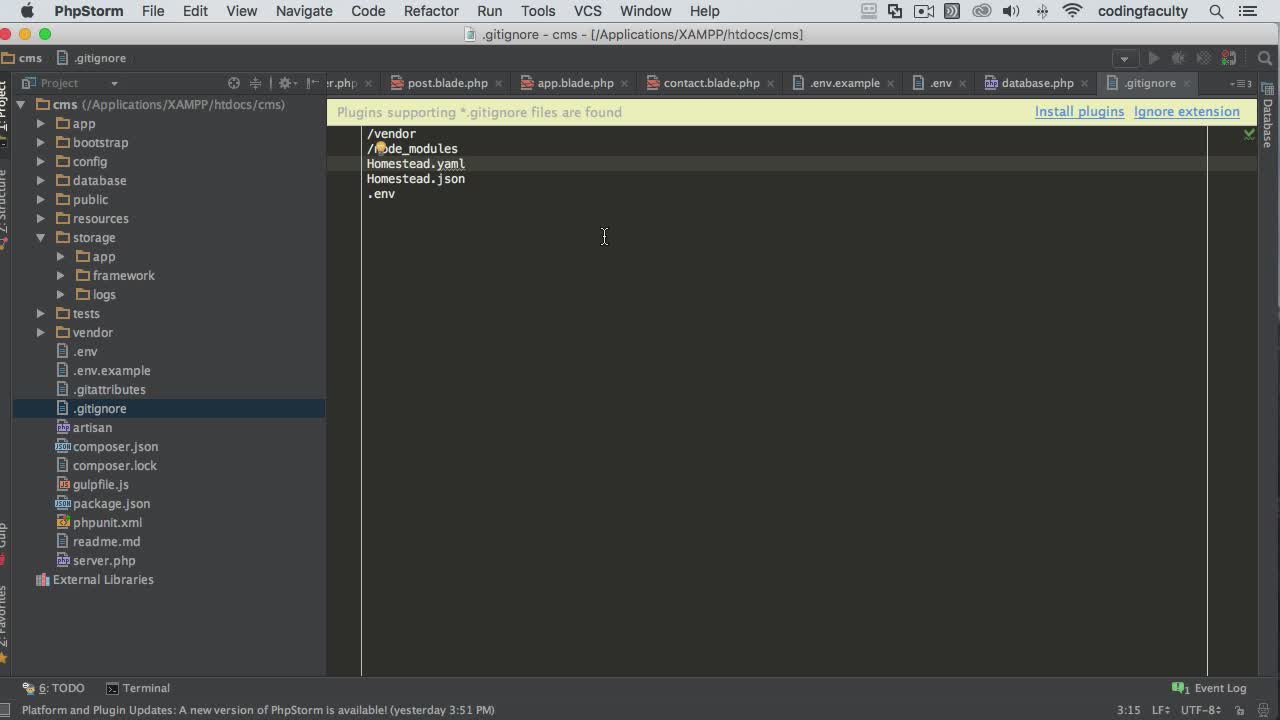Screen dimensions: 1280x720
Task: Switch to the database.php tab
Action: coord(1037,83)
